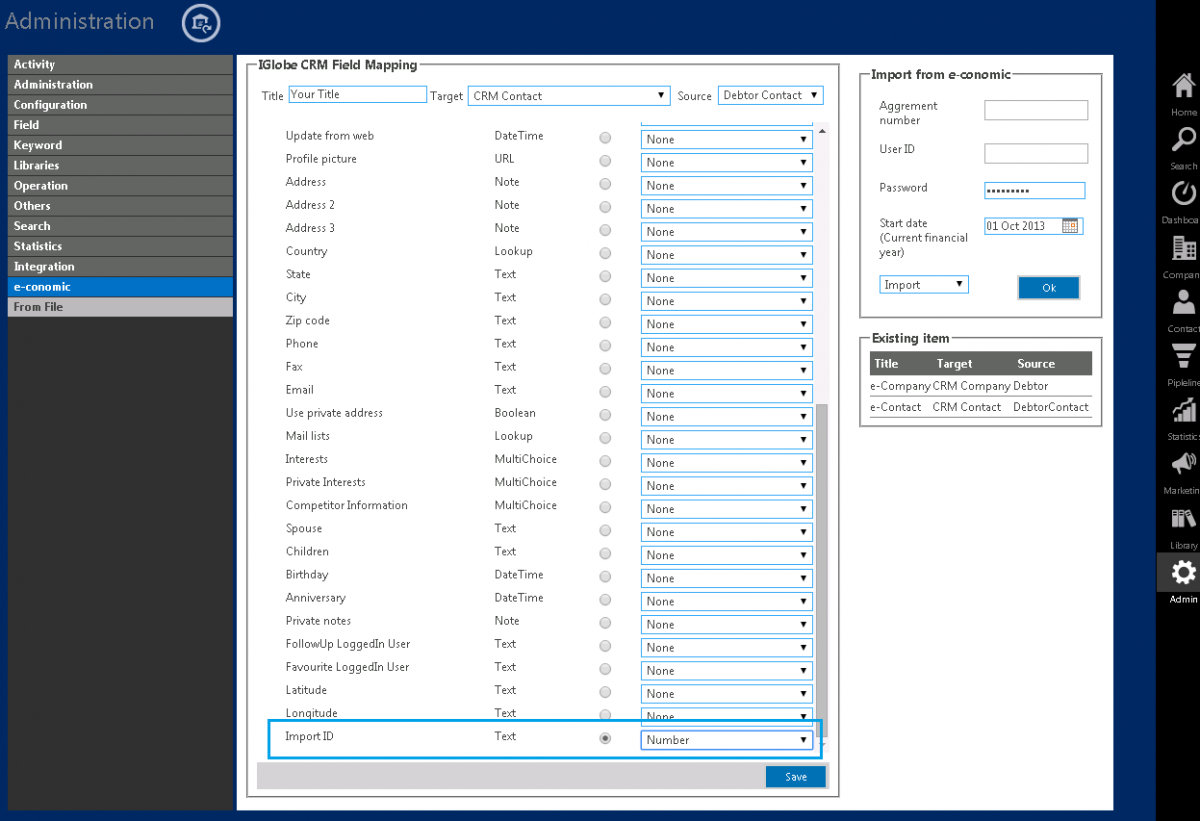Click the Ok button
Screen dimensions: 1200x821
click(x=1049, y=288)
